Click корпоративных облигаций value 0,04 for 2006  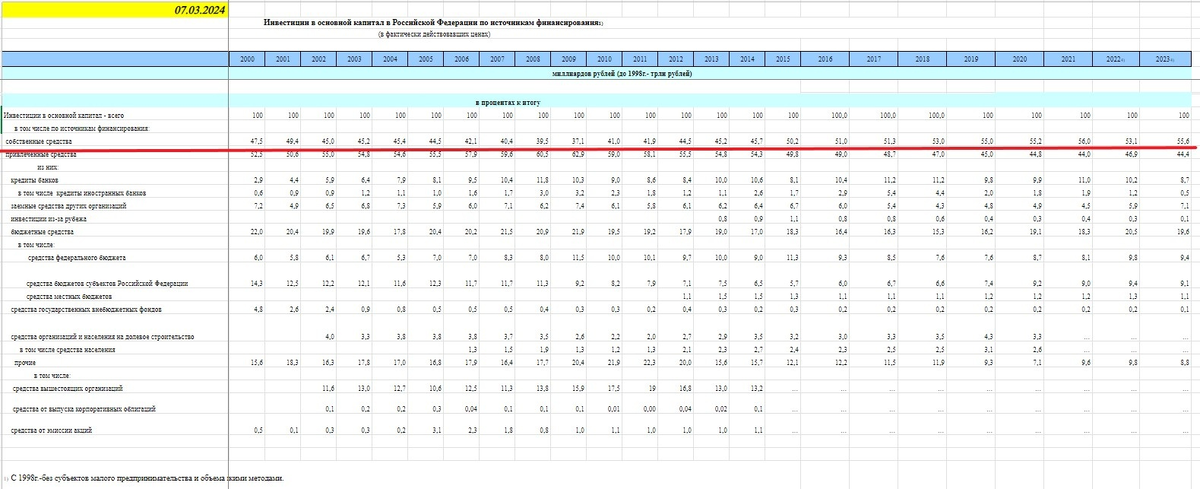click(471, 410)
